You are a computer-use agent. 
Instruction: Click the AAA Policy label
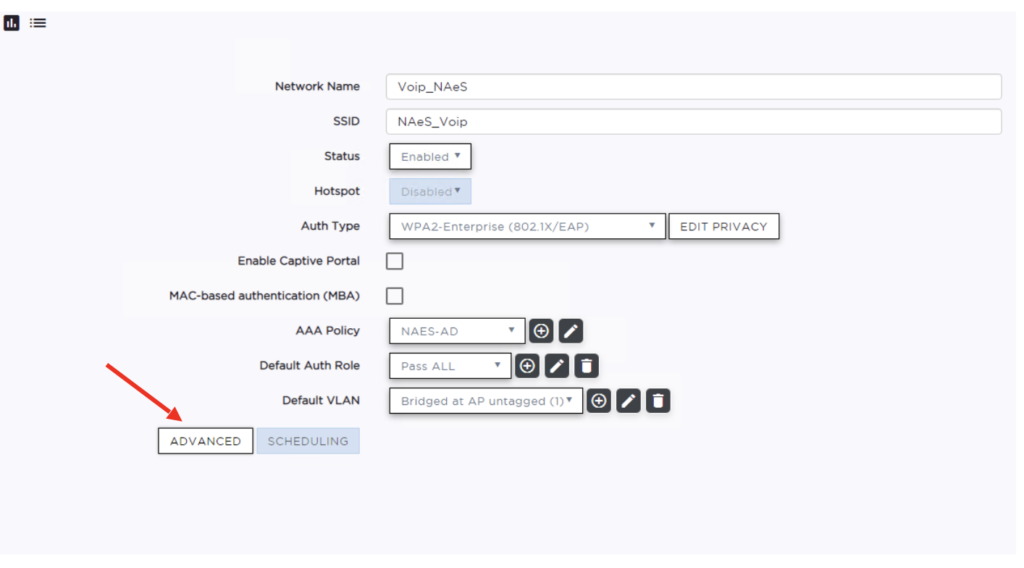(327, 330)
